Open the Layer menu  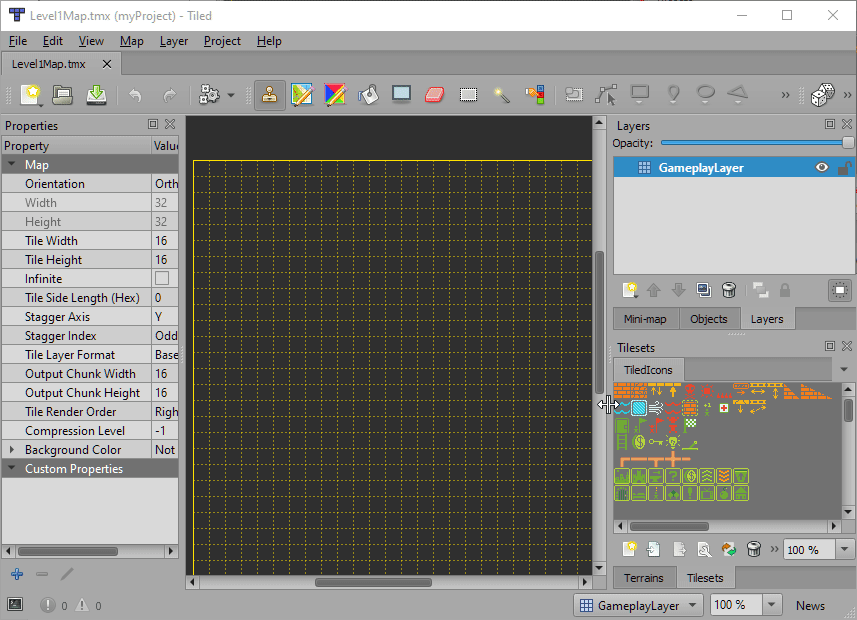click(174, 41)
